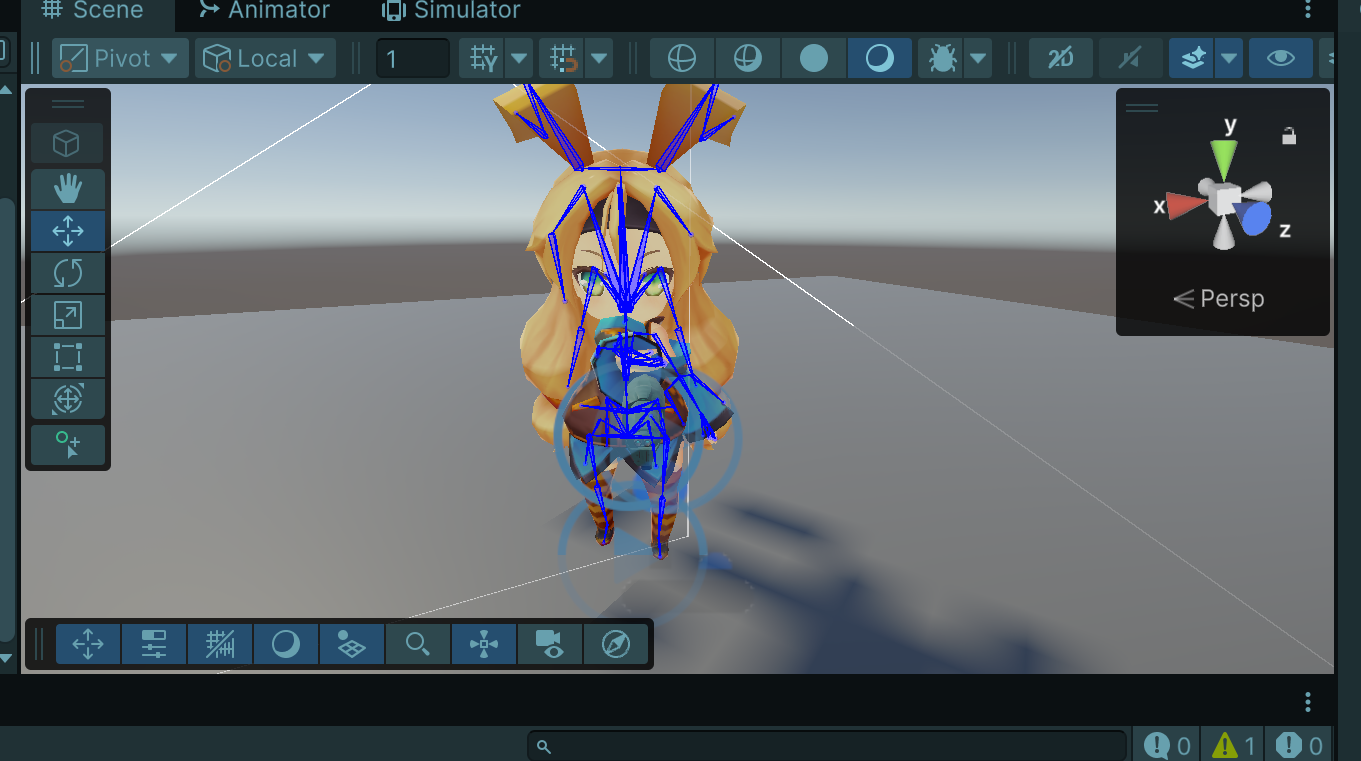Toggle hidden objects visibility eye
The height and width of the screenshot is (761, 1361).
coord(1281,59)
